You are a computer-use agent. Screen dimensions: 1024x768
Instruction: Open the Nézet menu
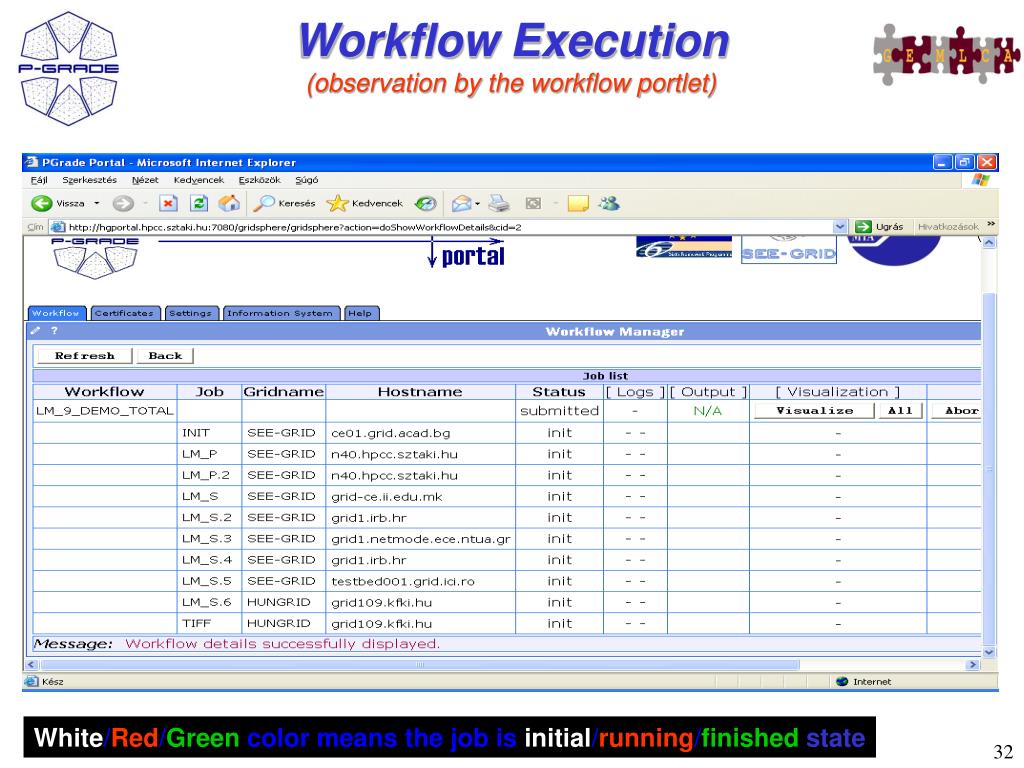145,180
